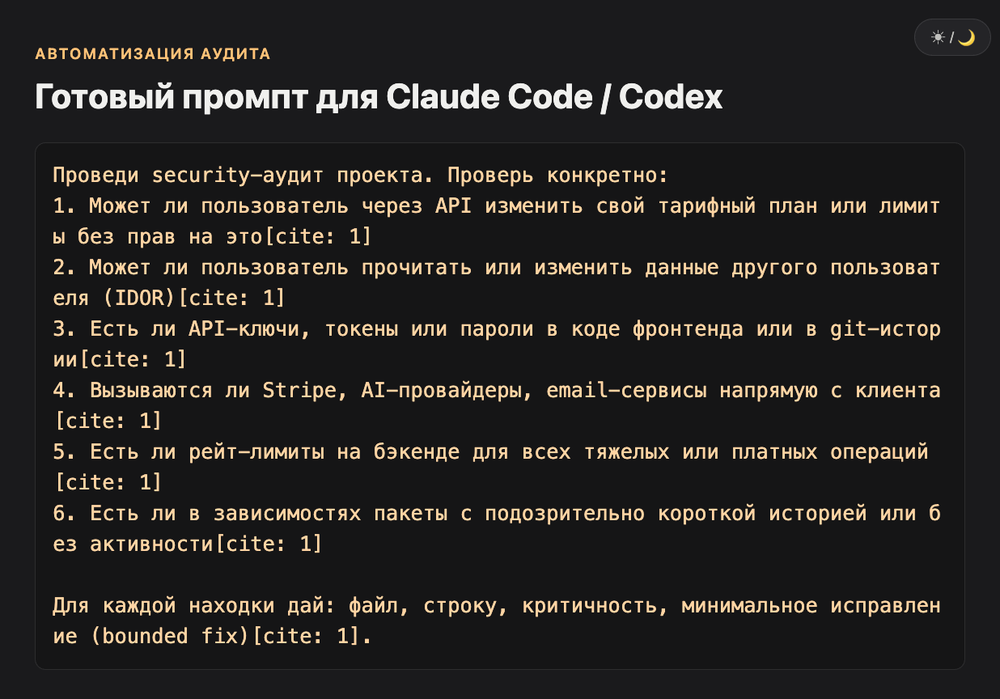The width and height of the screenshot is (1000, 699).
Task: Click prompt item 1 about тарифный план
Action: pos(496,221)
